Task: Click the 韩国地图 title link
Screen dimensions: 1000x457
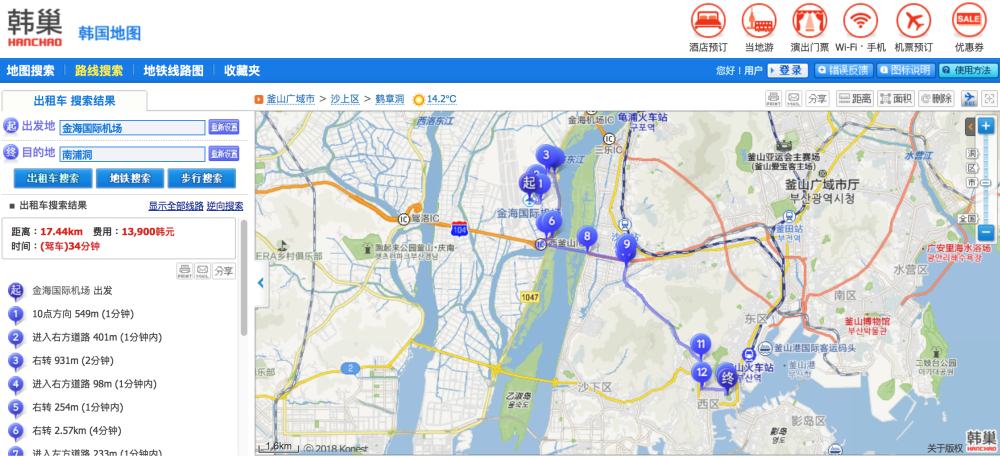Action: (x=110, y=33)
